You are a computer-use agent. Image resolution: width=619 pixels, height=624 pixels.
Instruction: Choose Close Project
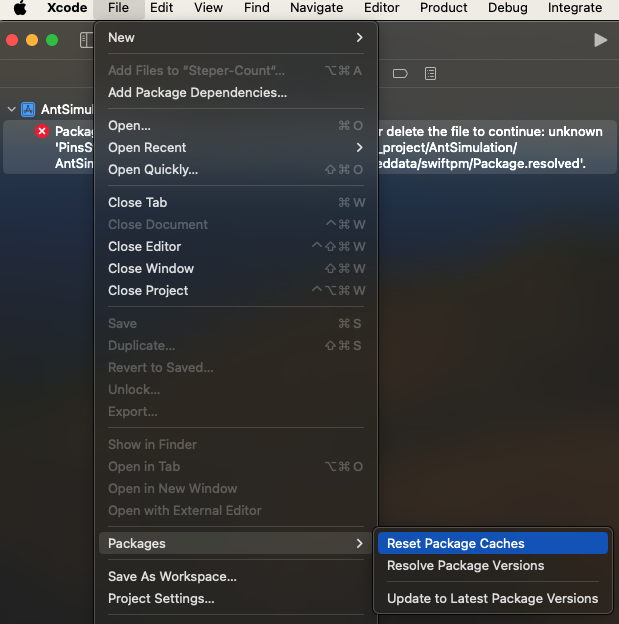point(236,291)
